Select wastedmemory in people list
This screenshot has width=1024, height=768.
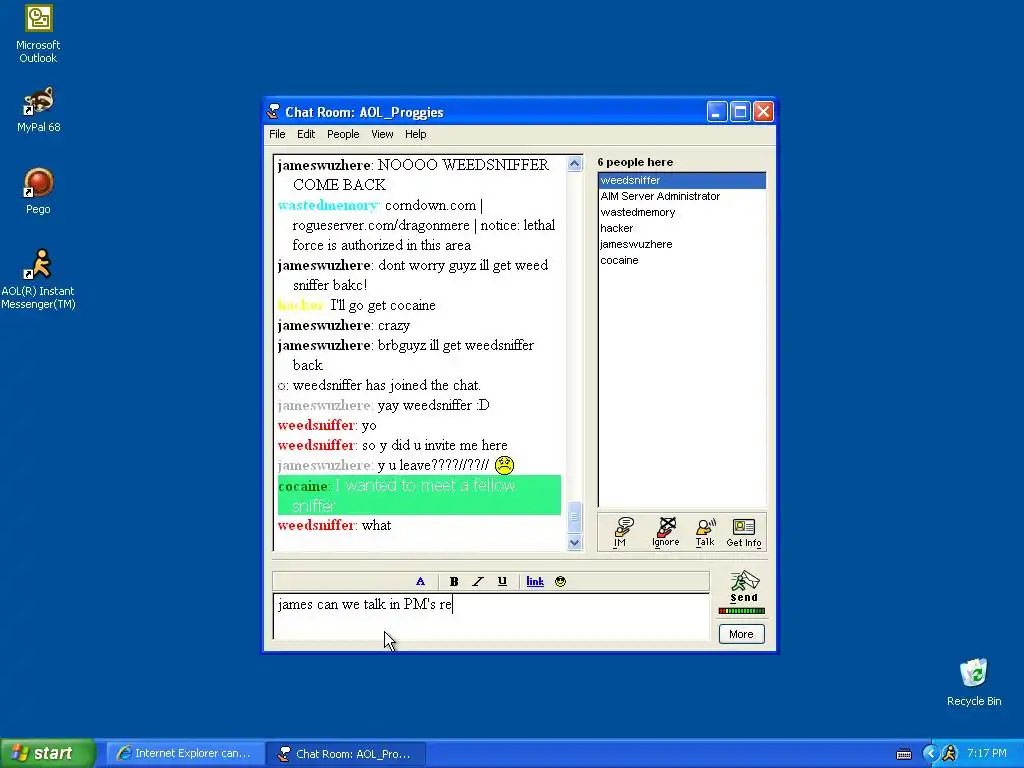click(x=682, y=212)
